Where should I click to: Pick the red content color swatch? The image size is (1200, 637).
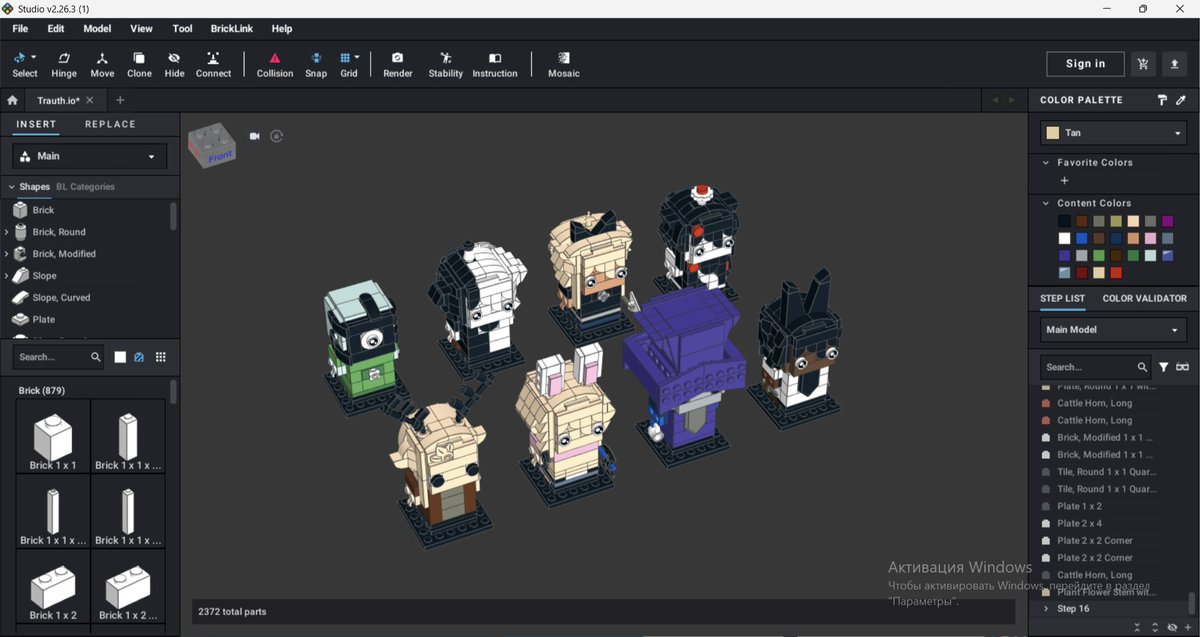[x=1116, y=272]
